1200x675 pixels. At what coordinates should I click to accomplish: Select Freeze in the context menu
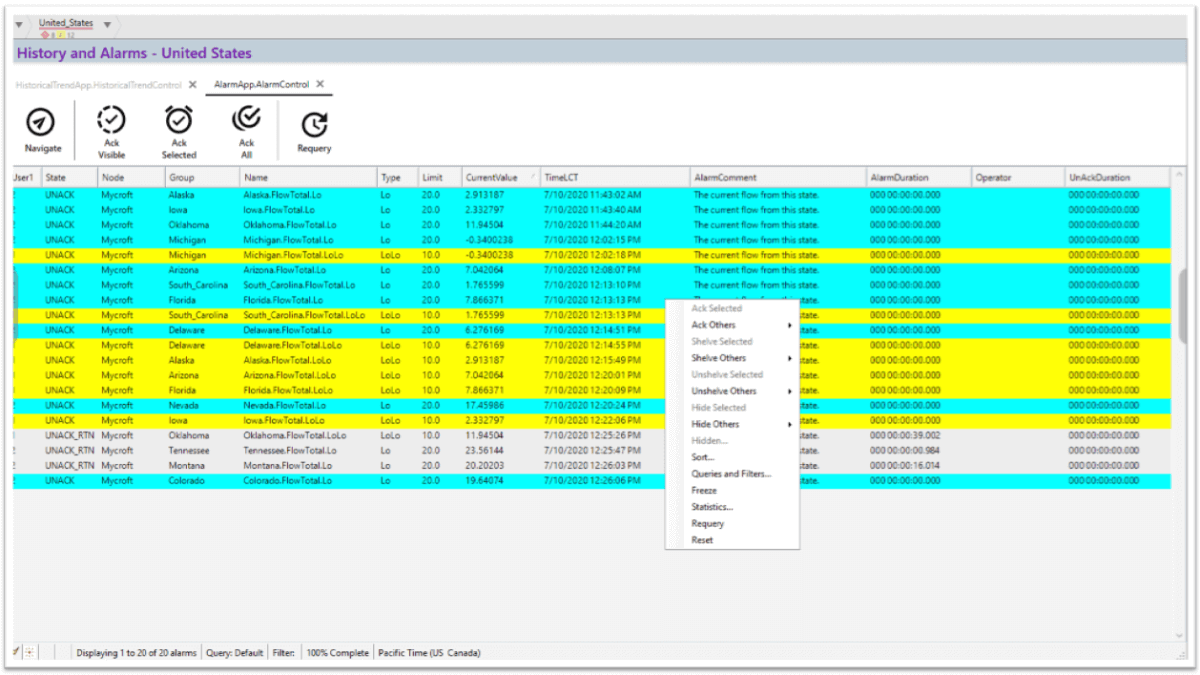tap(704, 491)
